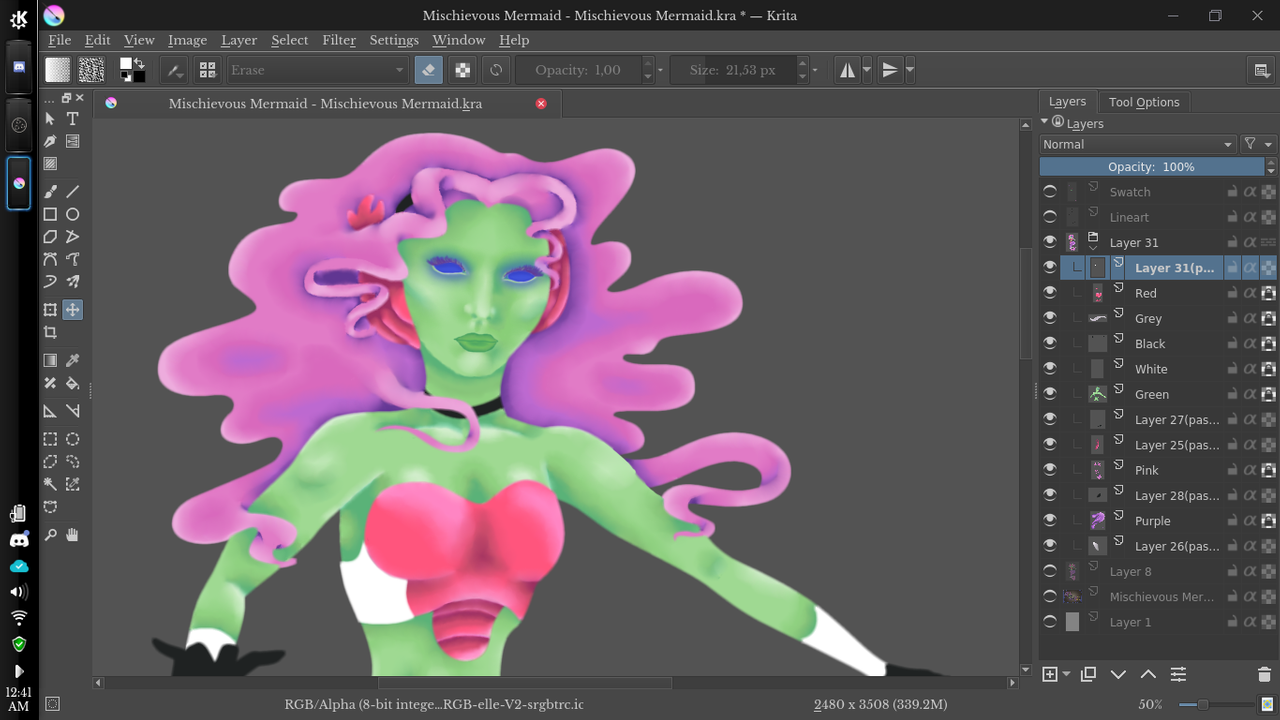Switch to the Tool Options tab
This screenshot has width=1280, height=720.
pyautogui.click(x=1144, y=101)
